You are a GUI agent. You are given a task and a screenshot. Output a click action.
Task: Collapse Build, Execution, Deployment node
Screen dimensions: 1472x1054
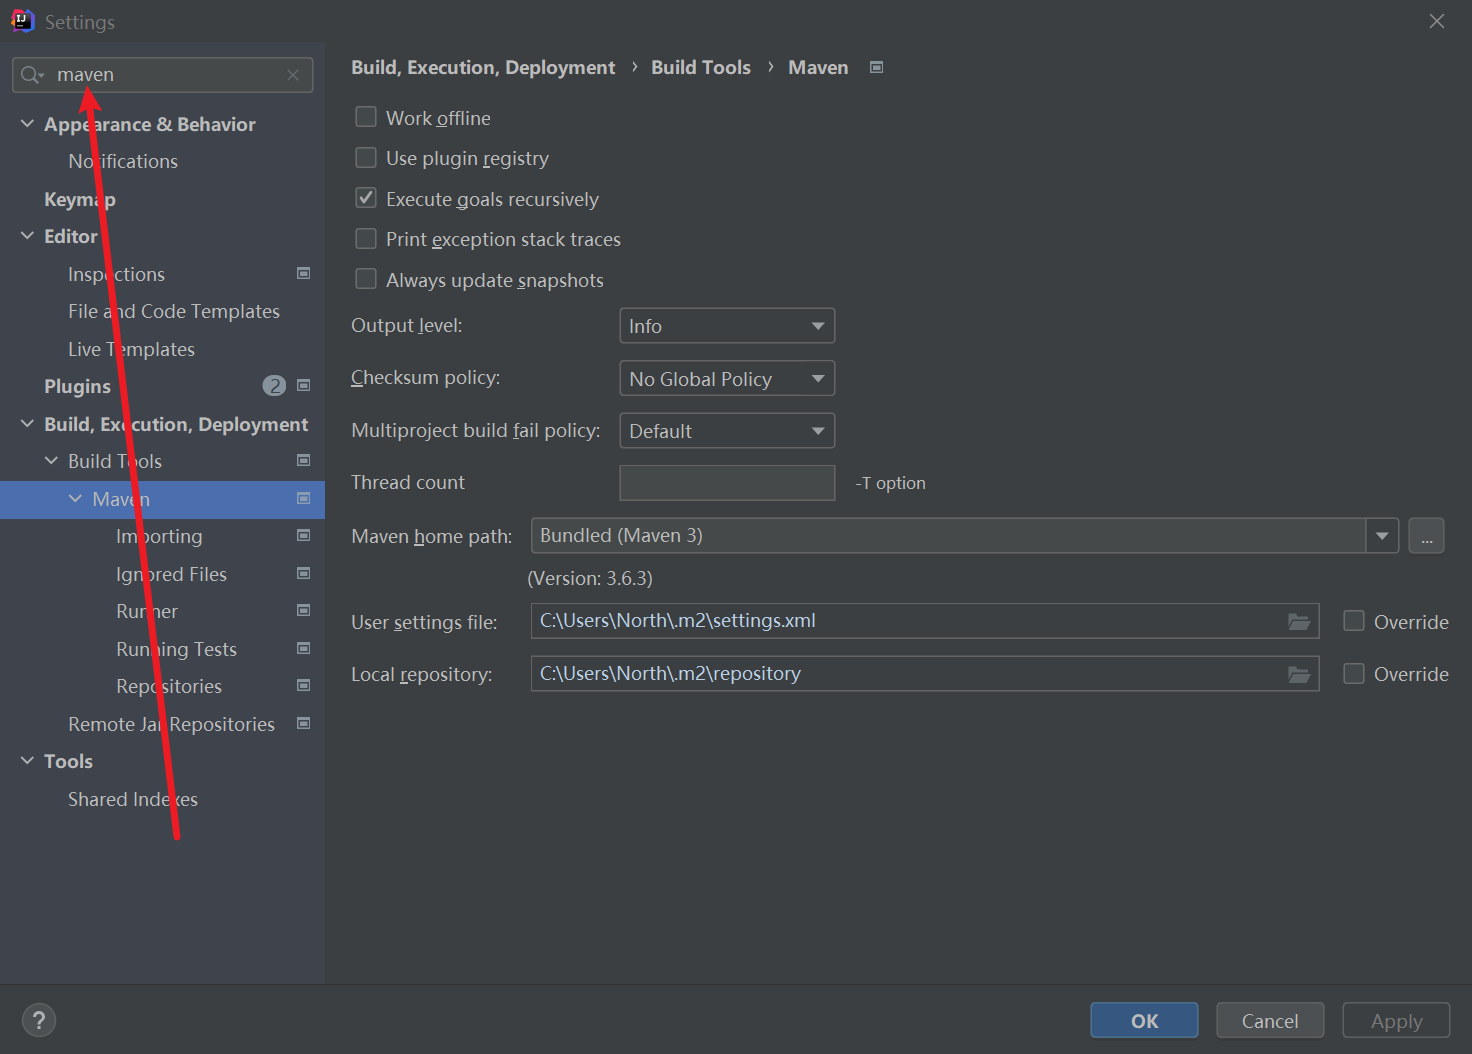[27, 423]
